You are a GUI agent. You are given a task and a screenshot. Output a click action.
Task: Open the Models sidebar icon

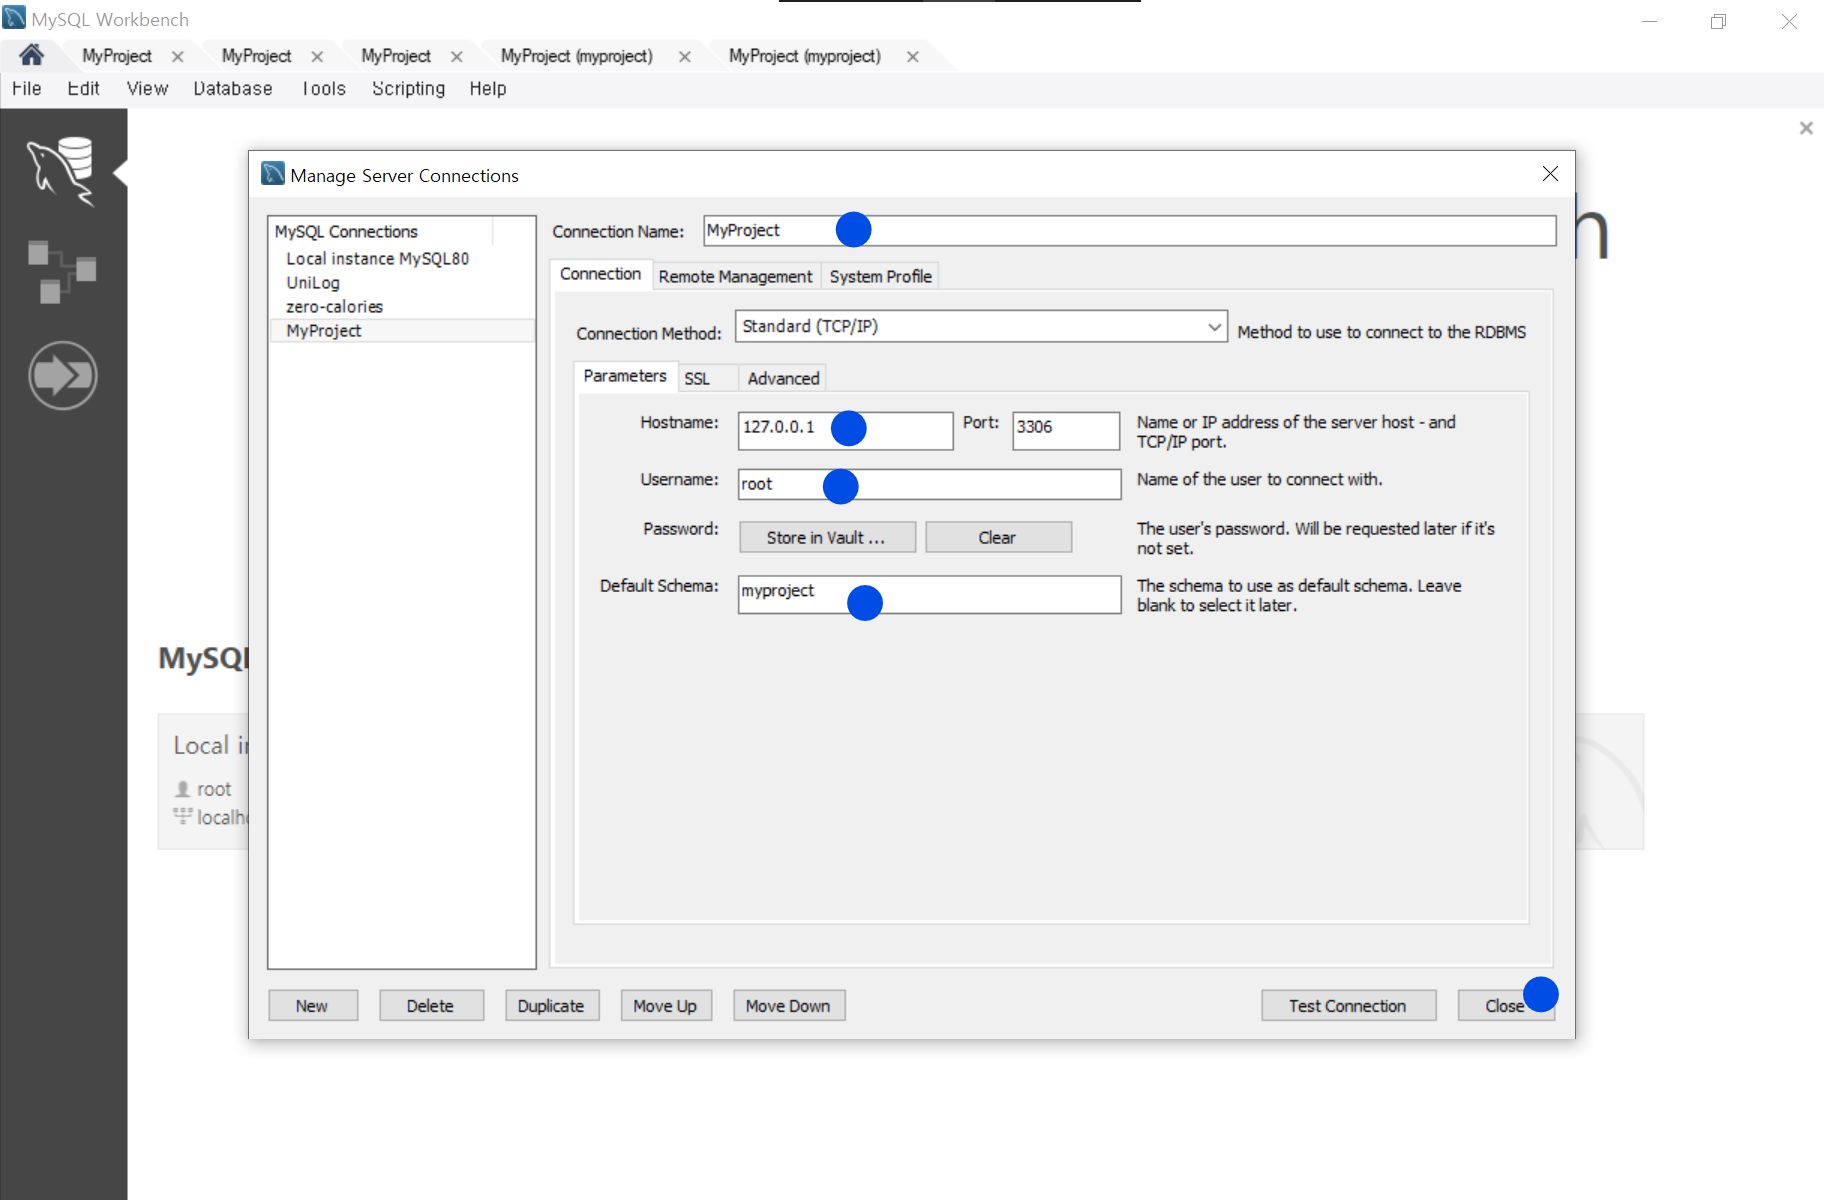62,271
